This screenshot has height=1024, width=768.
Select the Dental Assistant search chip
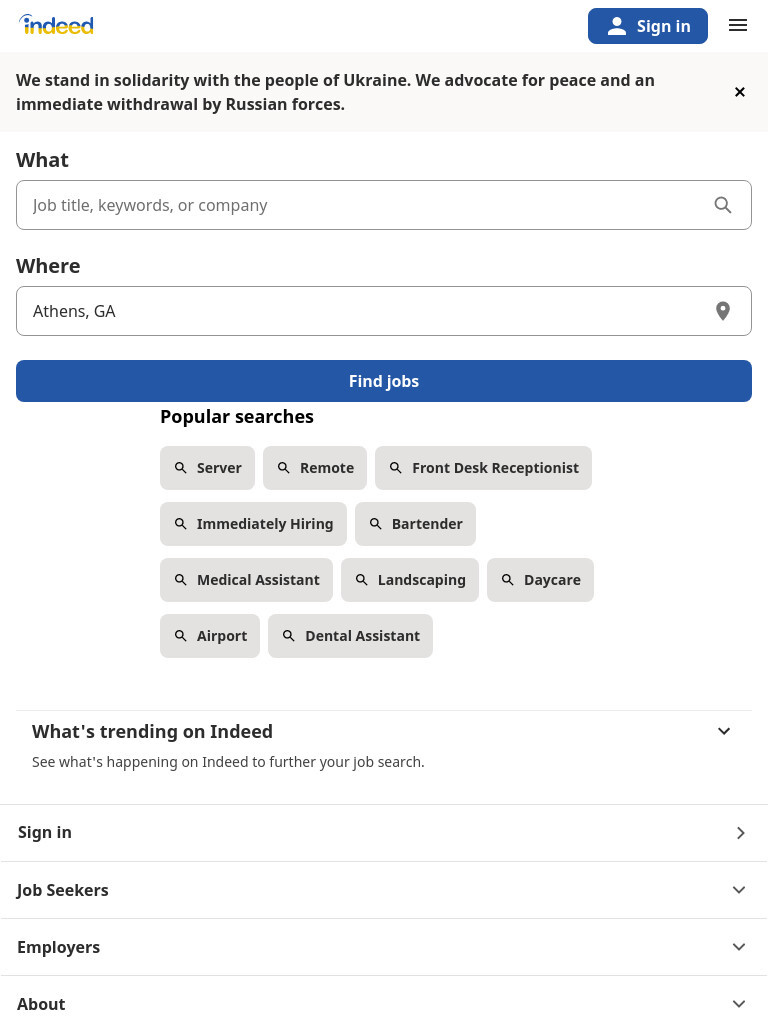[x=351, y=635]
